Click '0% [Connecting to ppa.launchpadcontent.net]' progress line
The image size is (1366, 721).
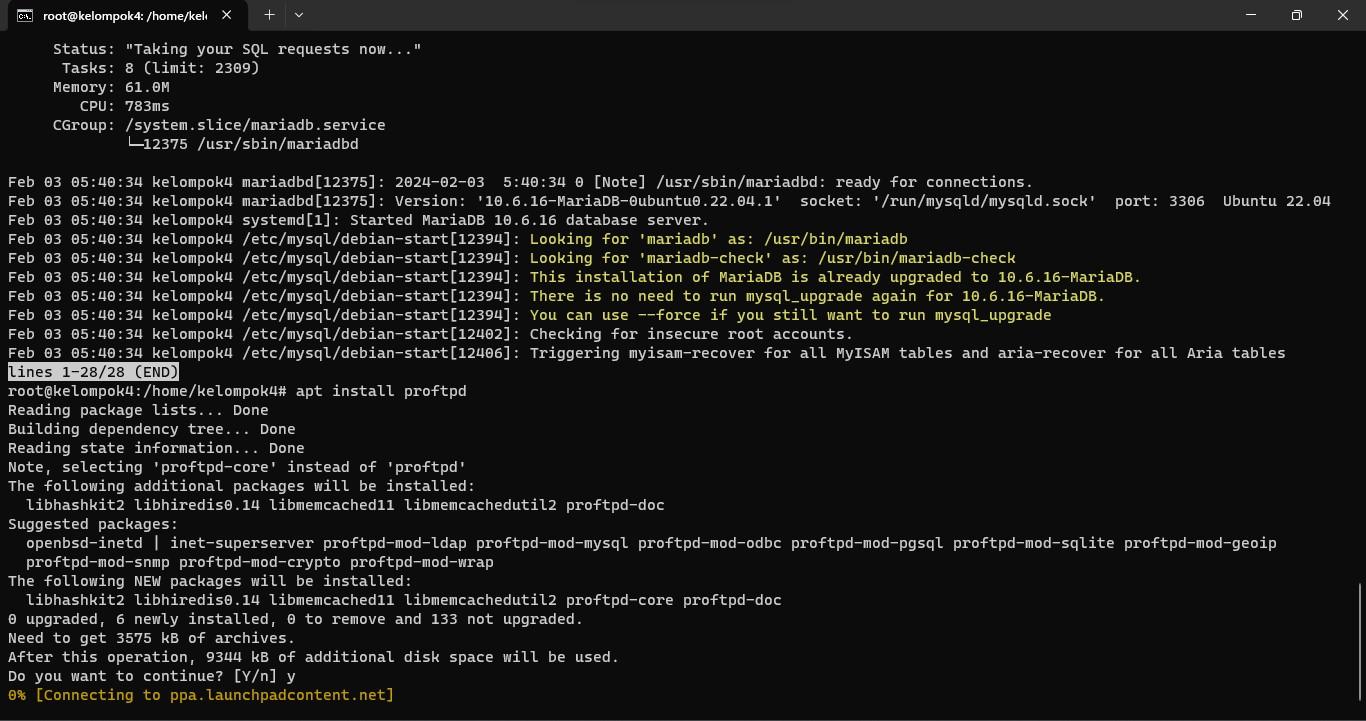pyautogui.click(x=201, y=695)
